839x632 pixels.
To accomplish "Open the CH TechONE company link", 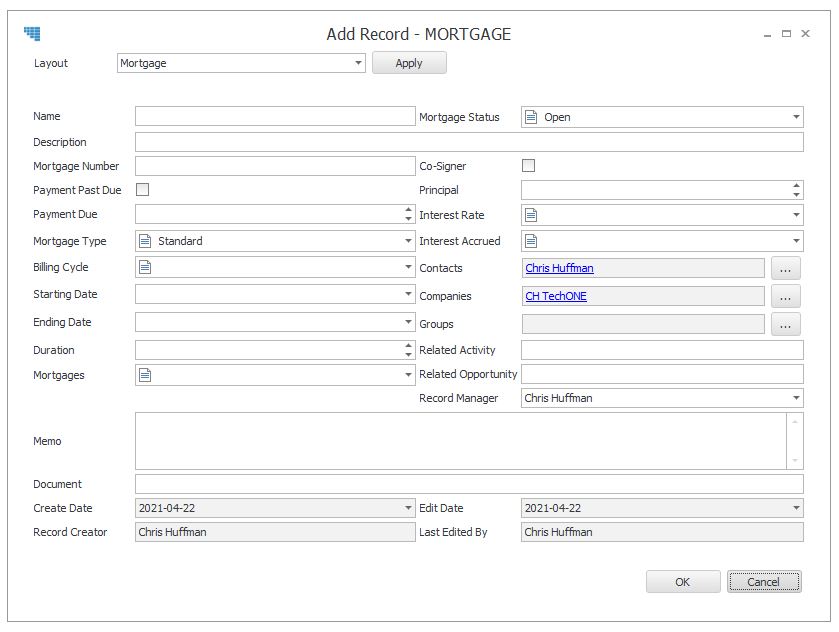I will coord(556,296).
